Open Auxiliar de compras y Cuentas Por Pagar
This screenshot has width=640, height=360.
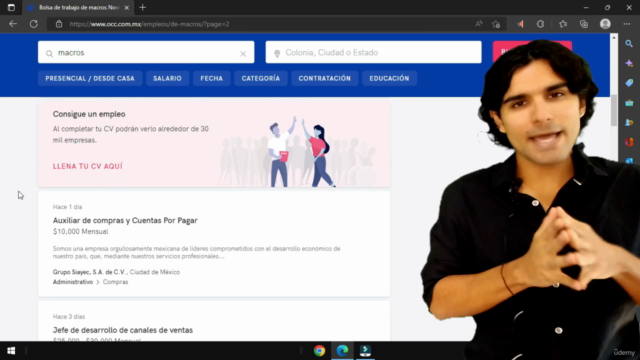[125, 220]
